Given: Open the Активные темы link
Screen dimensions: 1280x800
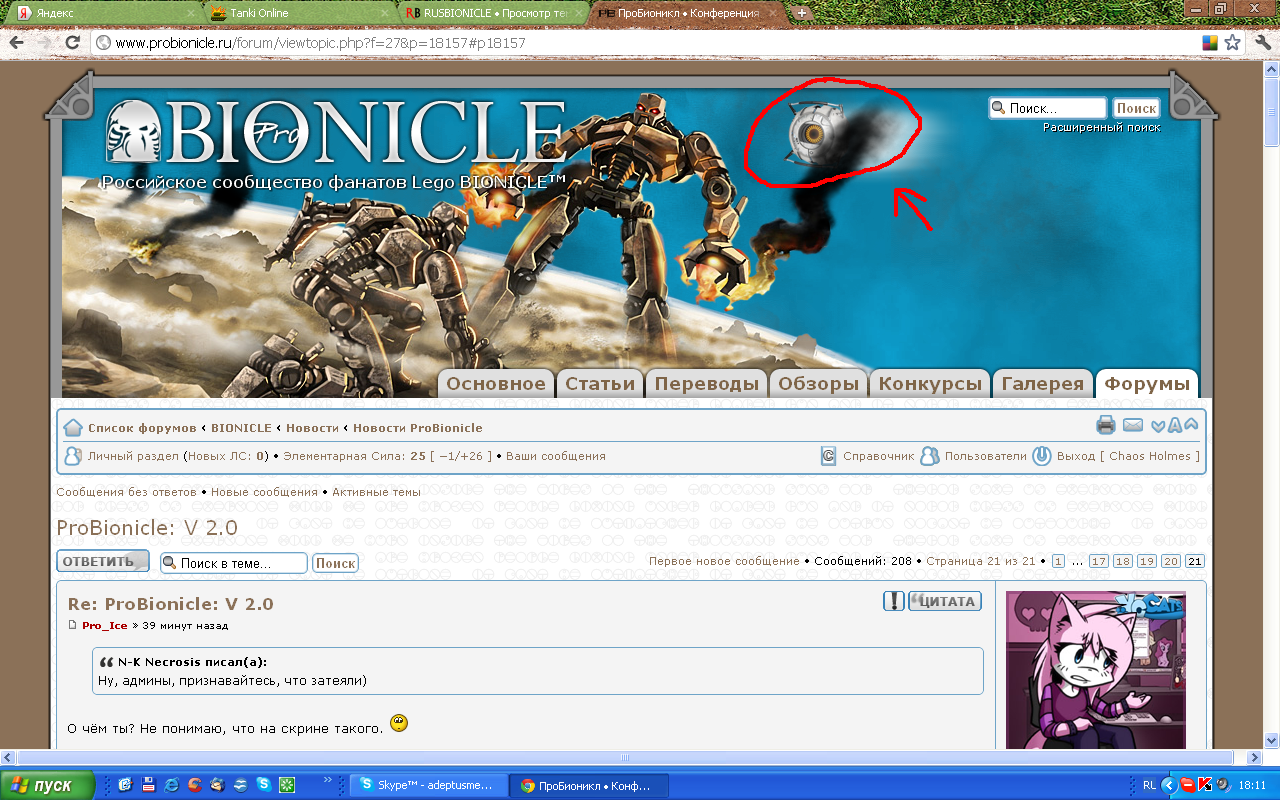Looking at the screenshot, I should point(377,492).
